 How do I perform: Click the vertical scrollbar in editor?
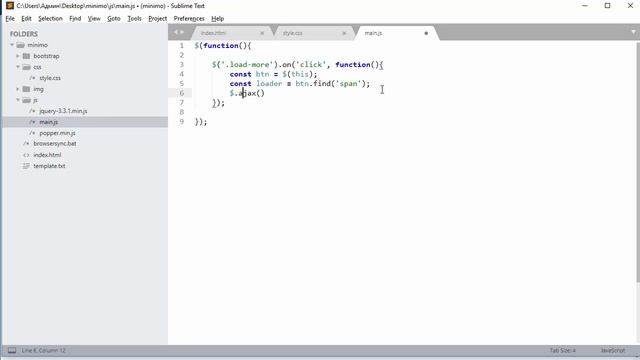pyautogui.click(x=638, y=161)
